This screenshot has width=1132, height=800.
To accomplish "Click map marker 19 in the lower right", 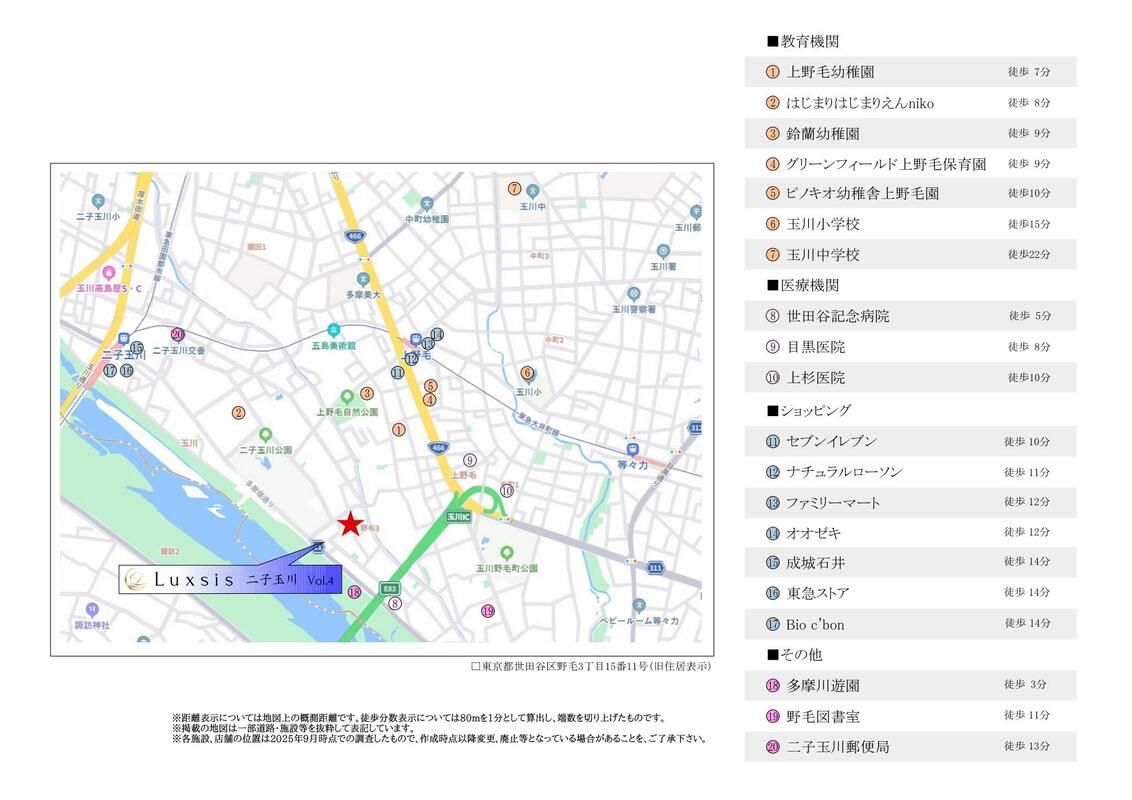I will pos(487,611).
